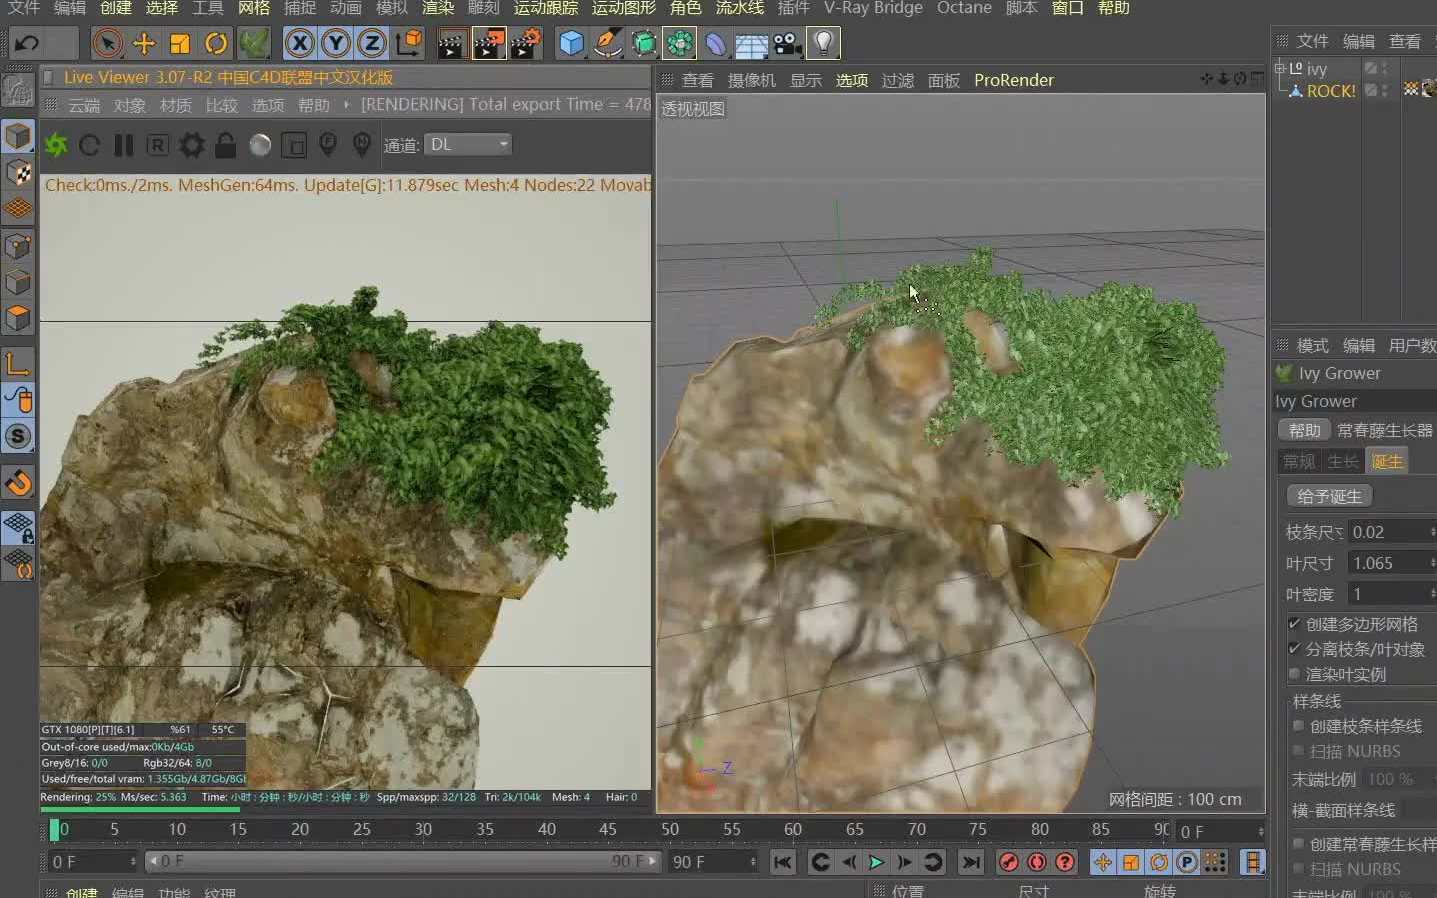1437x898 pixels.
Task: Click frame 45 on the timeline ruler
Action: pyautogui.click(x=607, y=830)
